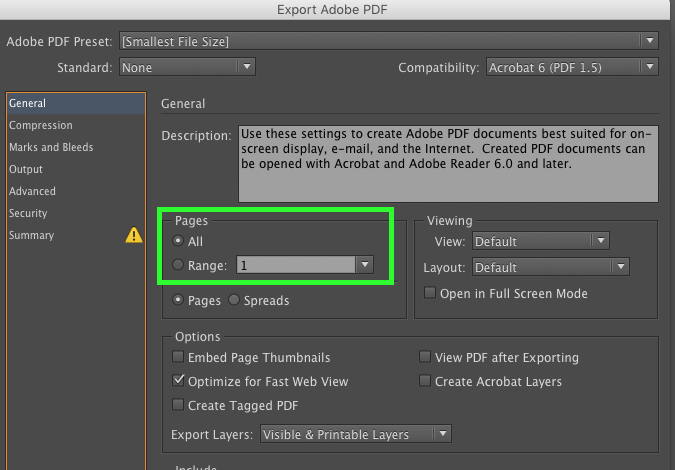Open the View dropdown under Viewing
Viewport: 675px width, 470px height.
(540, 241)
